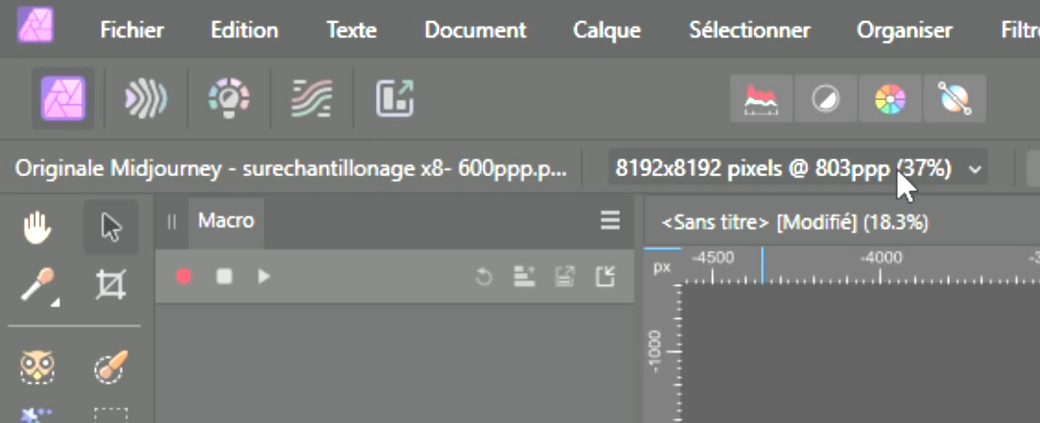Viewport: 1040px width, 423px height.
Task: Apply Auto White Balance
Action: [x=953, y=99]
